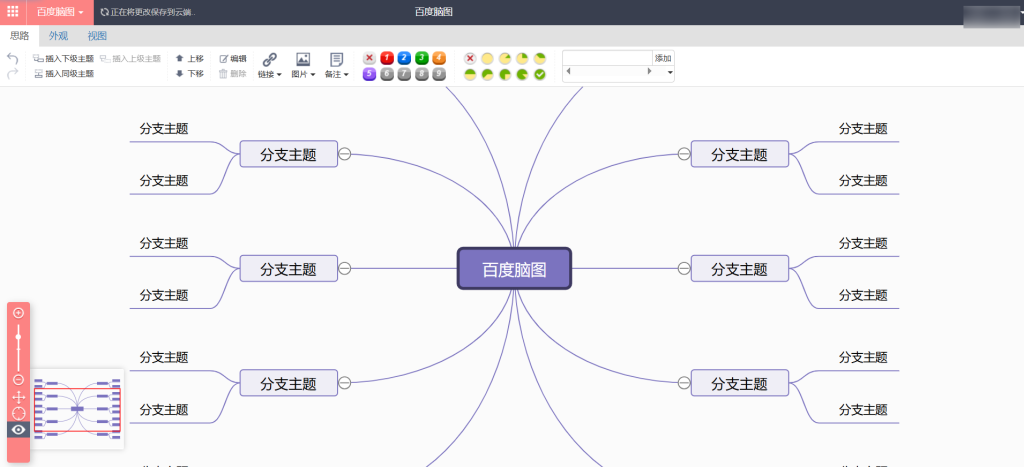The height and width of the screenshot is (467, 1024).
Task: Select the lower-right 分支主题 boxed node
Action: [x=740, y=383]
